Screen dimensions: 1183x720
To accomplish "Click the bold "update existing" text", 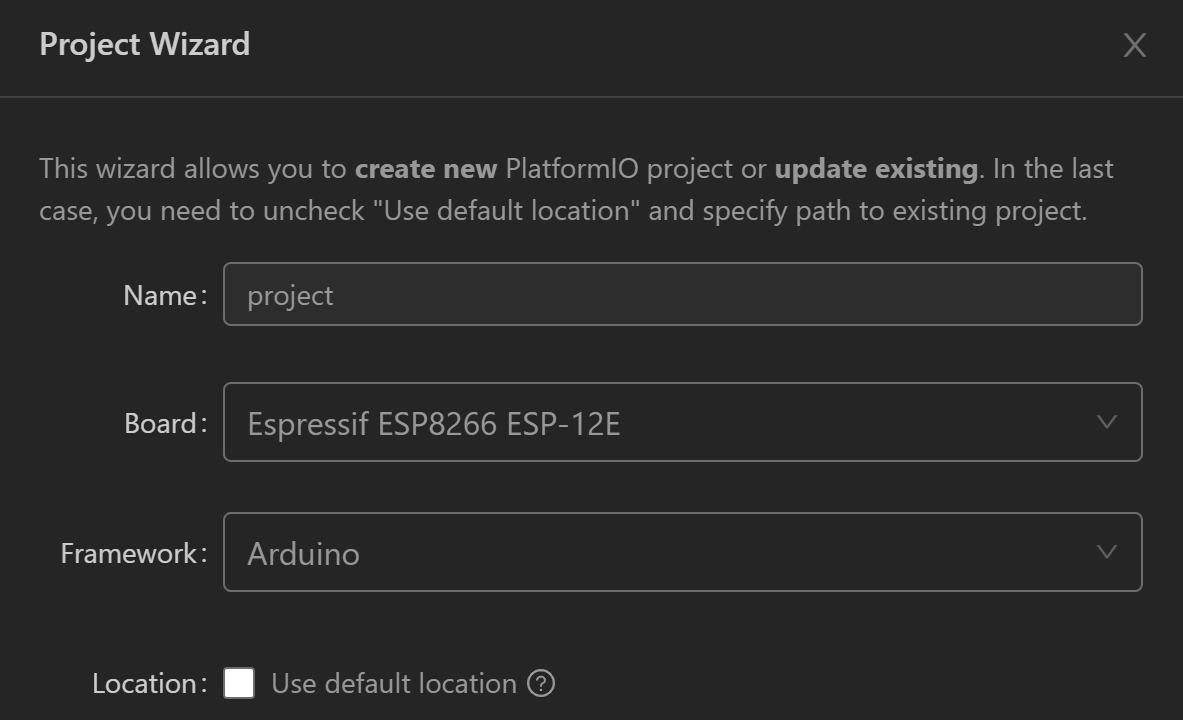I will coord(876,169).
